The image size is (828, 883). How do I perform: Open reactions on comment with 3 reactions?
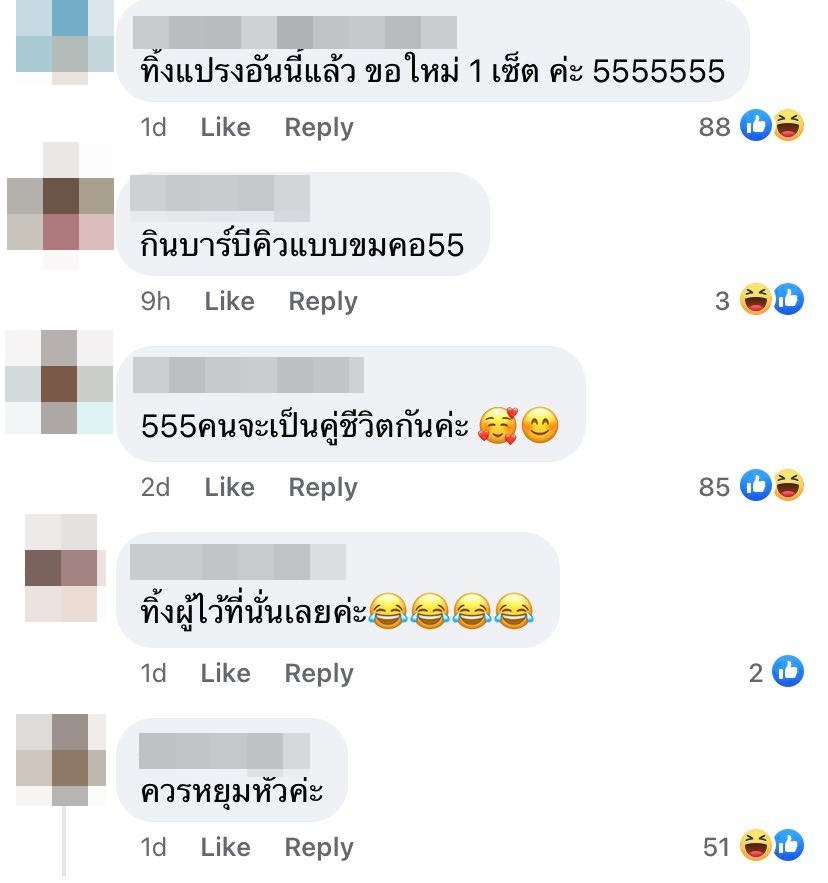[759, 300]
